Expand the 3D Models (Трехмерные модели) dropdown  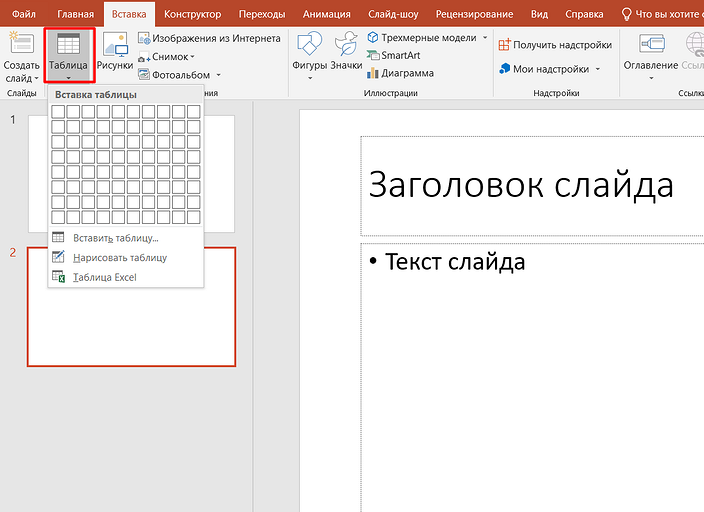[x=485, y=38]
